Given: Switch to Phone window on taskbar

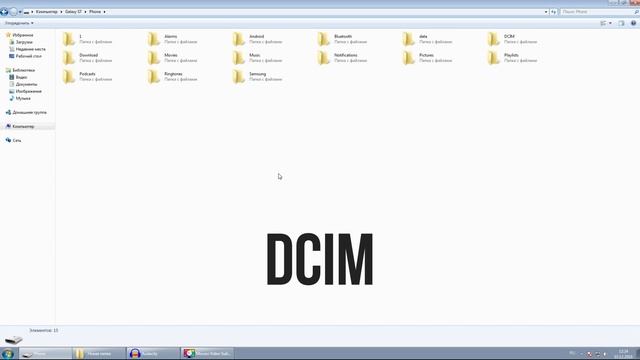Looking at the screenshot, I should click(x=45, y=353).
